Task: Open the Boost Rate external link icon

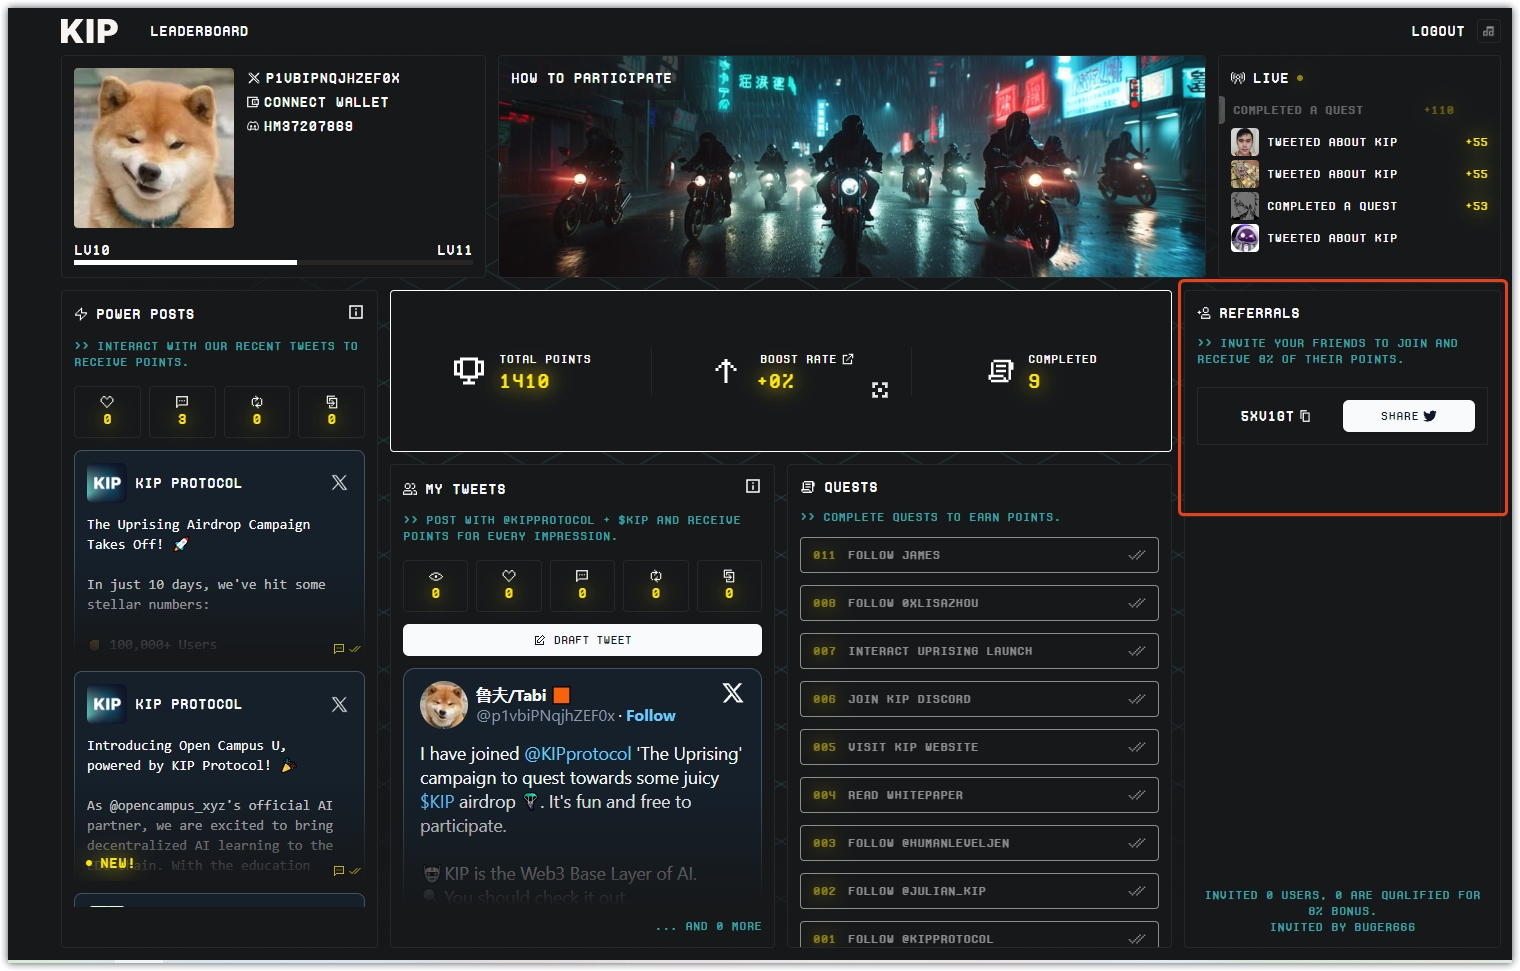Action: click(848, 359)
